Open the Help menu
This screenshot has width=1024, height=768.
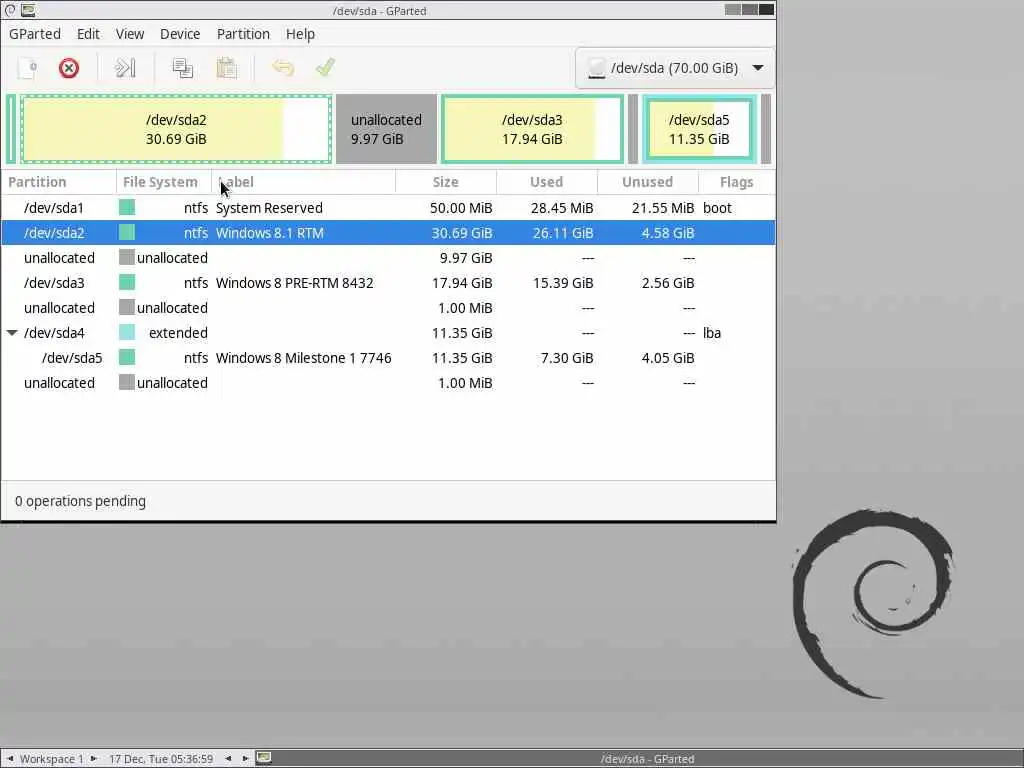click(300, 34)
